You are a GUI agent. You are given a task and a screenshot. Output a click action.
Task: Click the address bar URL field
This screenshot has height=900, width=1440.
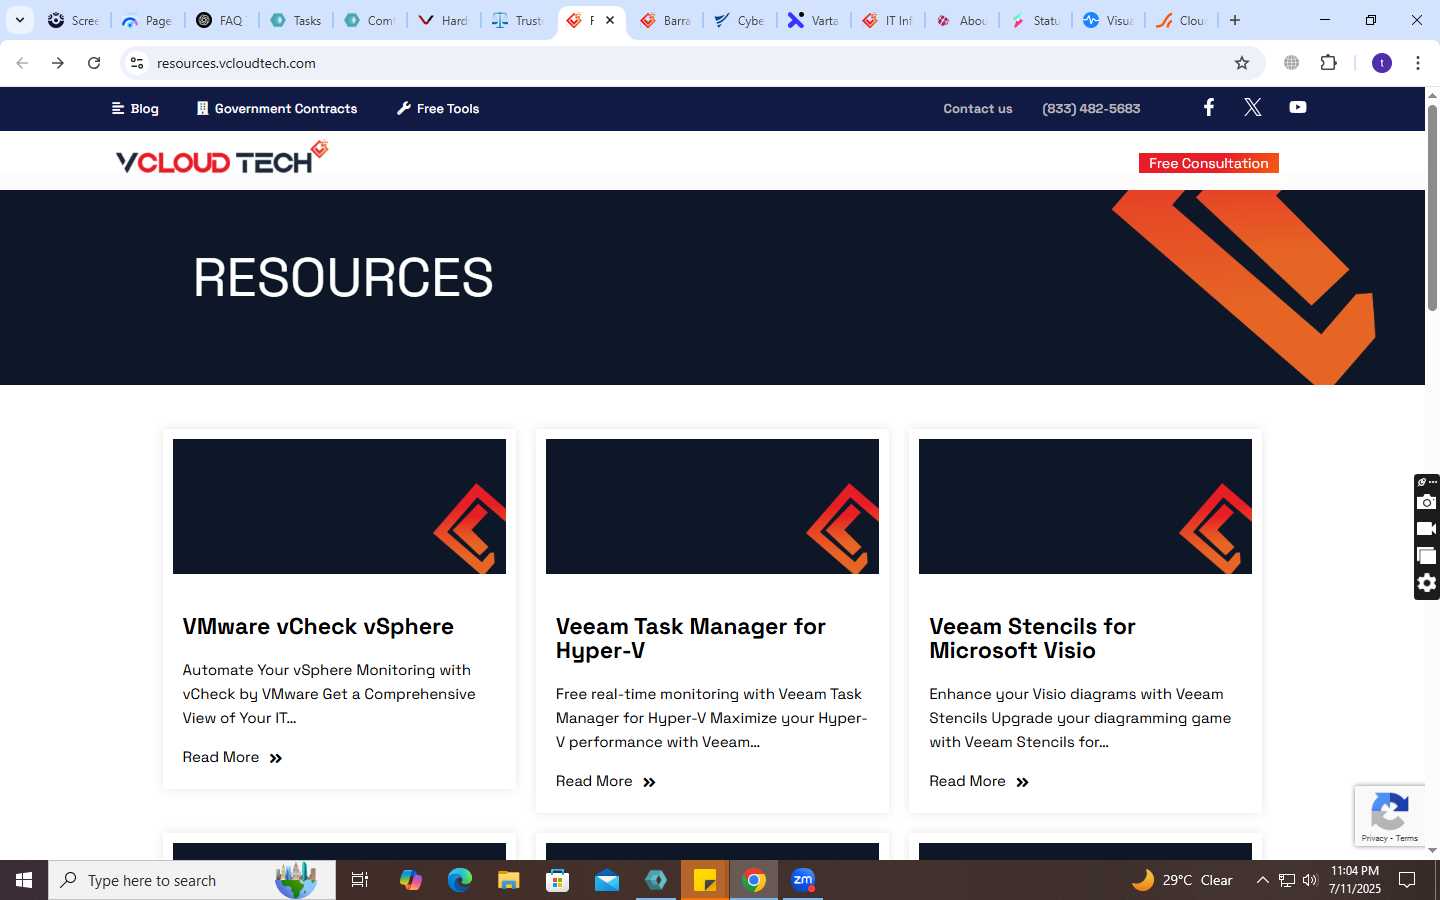click(x=690, y=63)
